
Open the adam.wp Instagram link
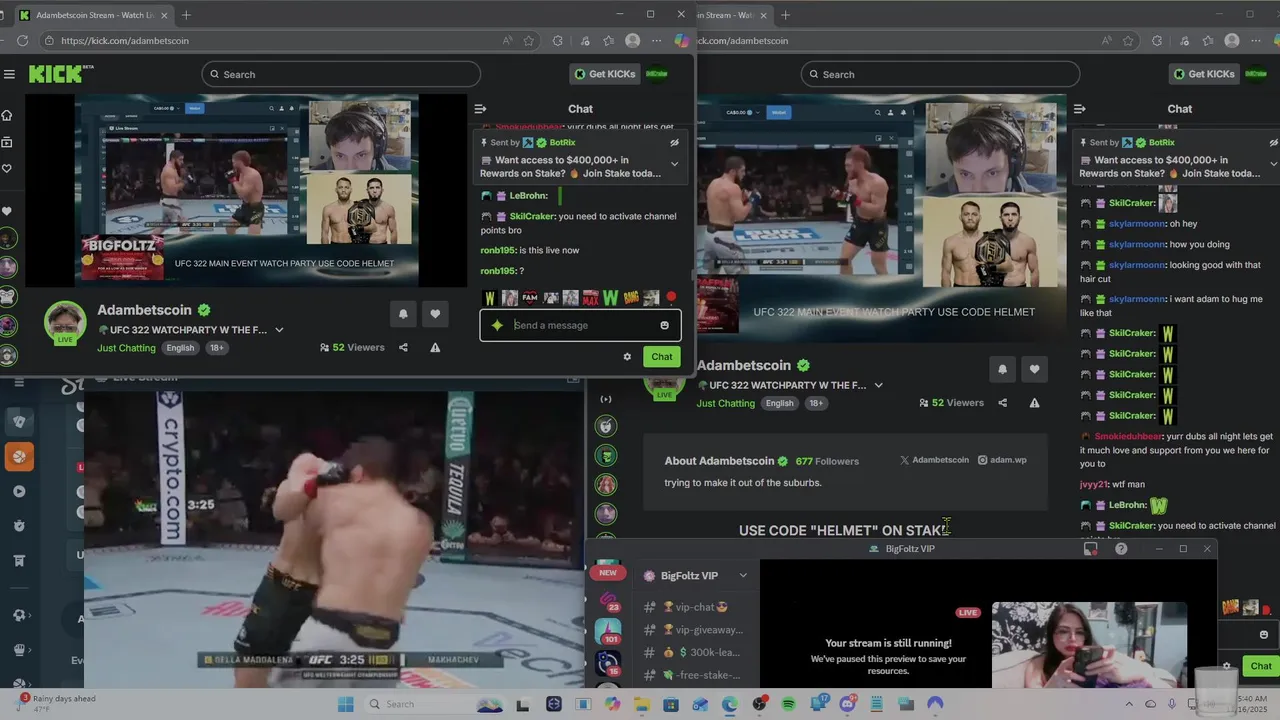pyautogui.click(x=1002, y=460)
